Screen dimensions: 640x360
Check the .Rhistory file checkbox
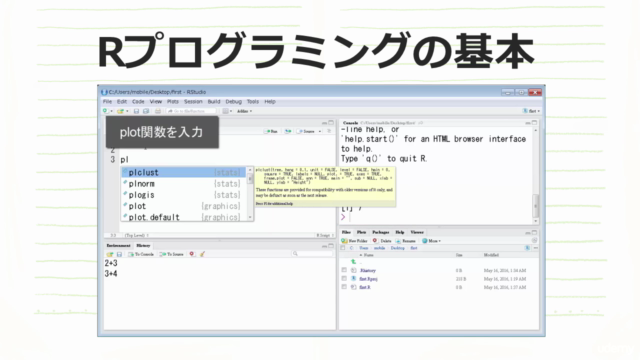click(x=344, y=270)
